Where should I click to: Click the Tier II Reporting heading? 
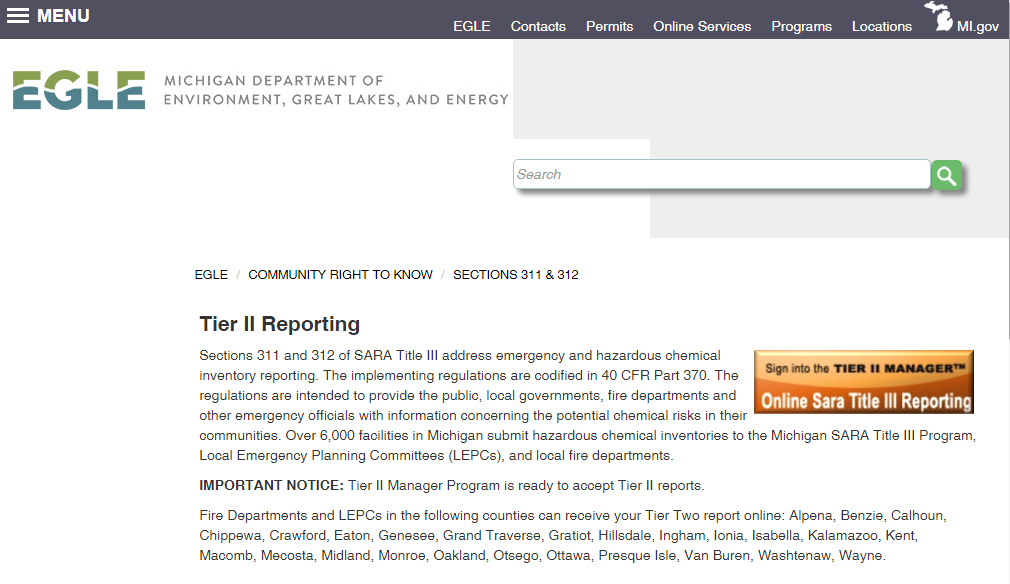[280, 324]
